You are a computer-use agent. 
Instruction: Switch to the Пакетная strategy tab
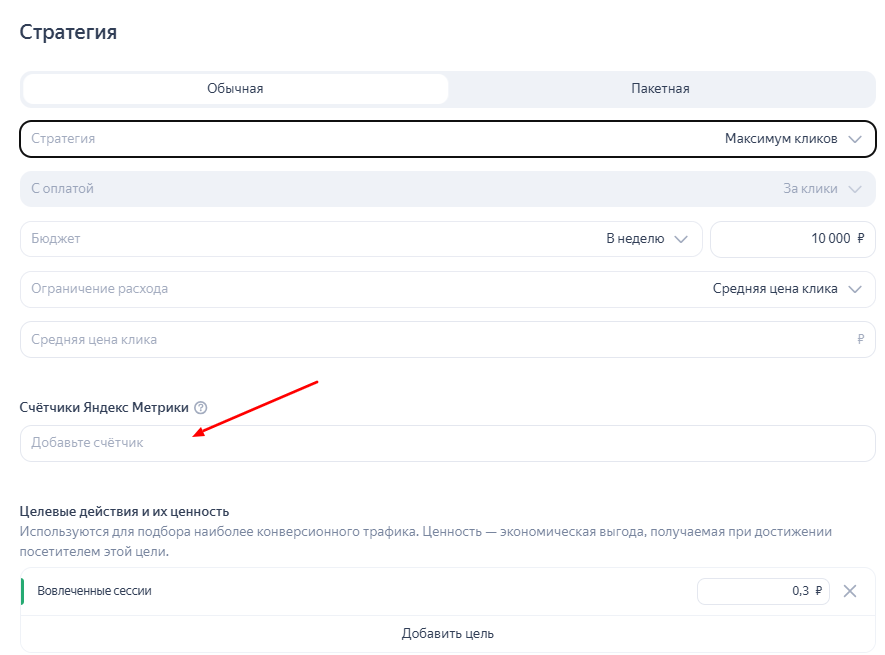click(660, 89)
